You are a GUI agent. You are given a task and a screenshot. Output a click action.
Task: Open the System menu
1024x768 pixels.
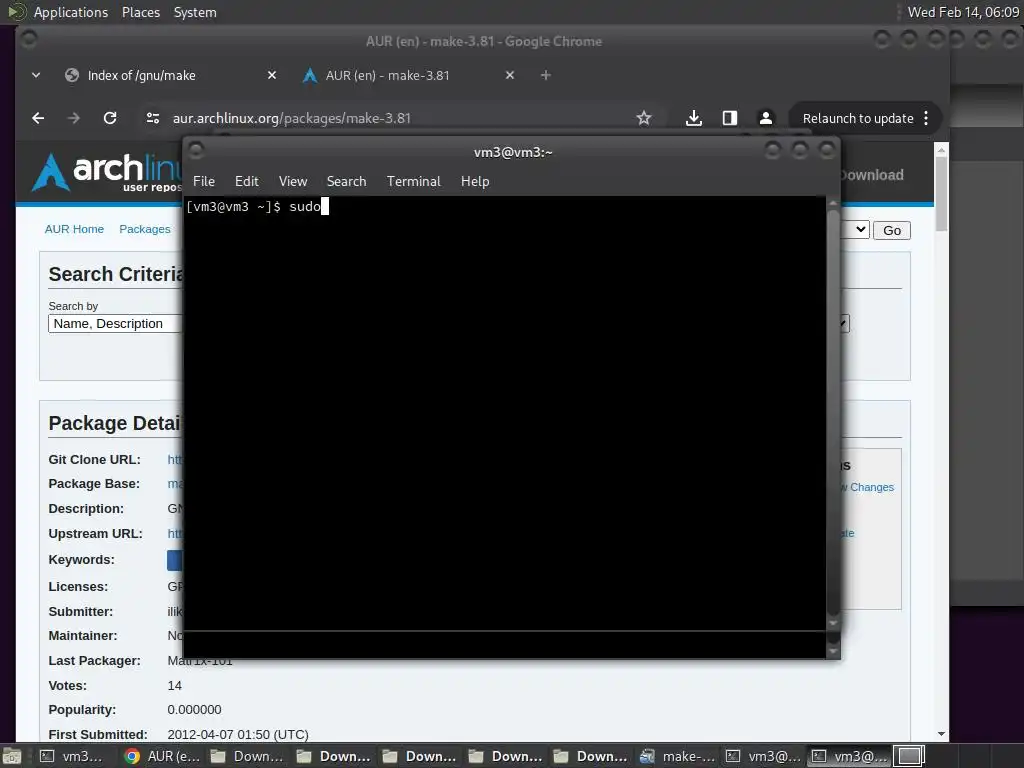195,12
